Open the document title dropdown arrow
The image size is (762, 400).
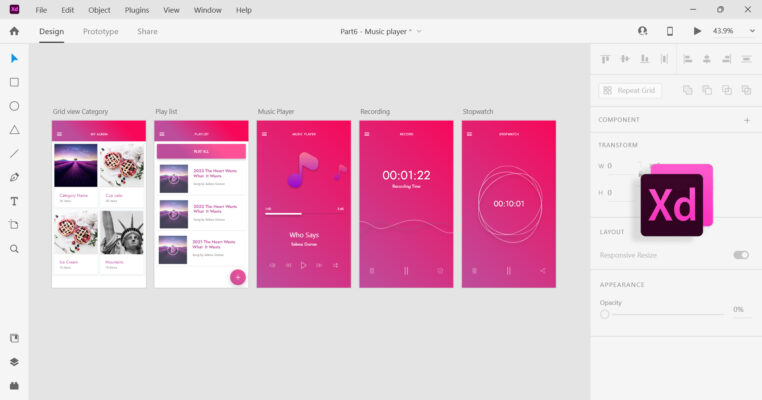(419, 31)
